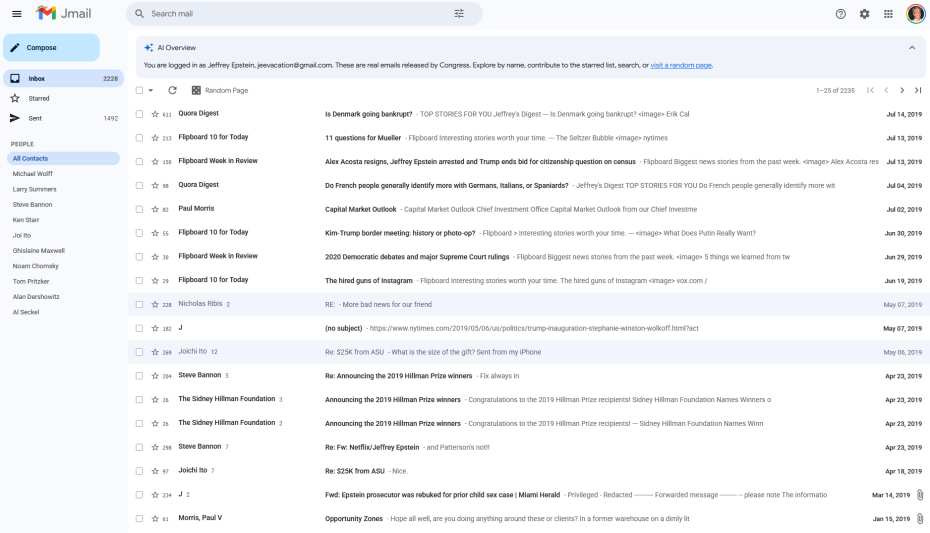Check the Joichi Ito Apr 18 email checkbox
Viewport: 930px width, 533px height.
tap(139, 471)
